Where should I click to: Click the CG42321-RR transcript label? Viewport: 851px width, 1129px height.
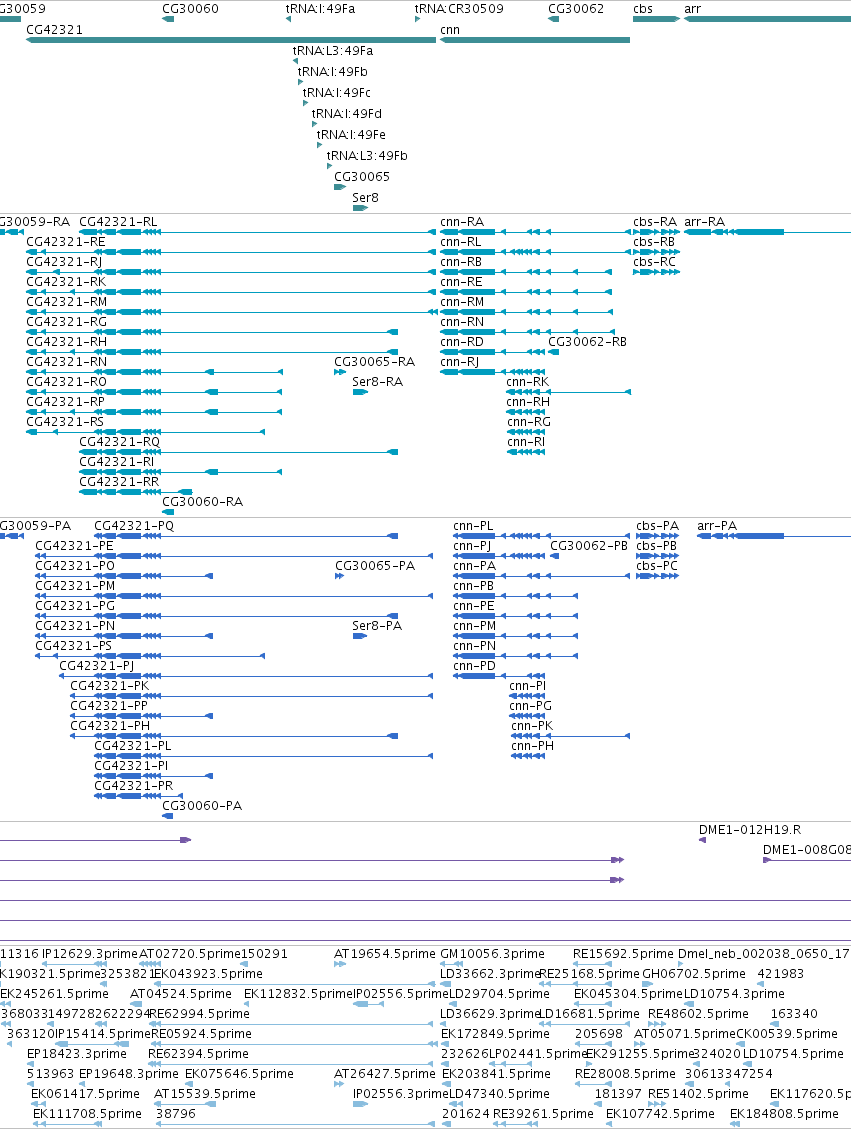(x=119, y=481)
